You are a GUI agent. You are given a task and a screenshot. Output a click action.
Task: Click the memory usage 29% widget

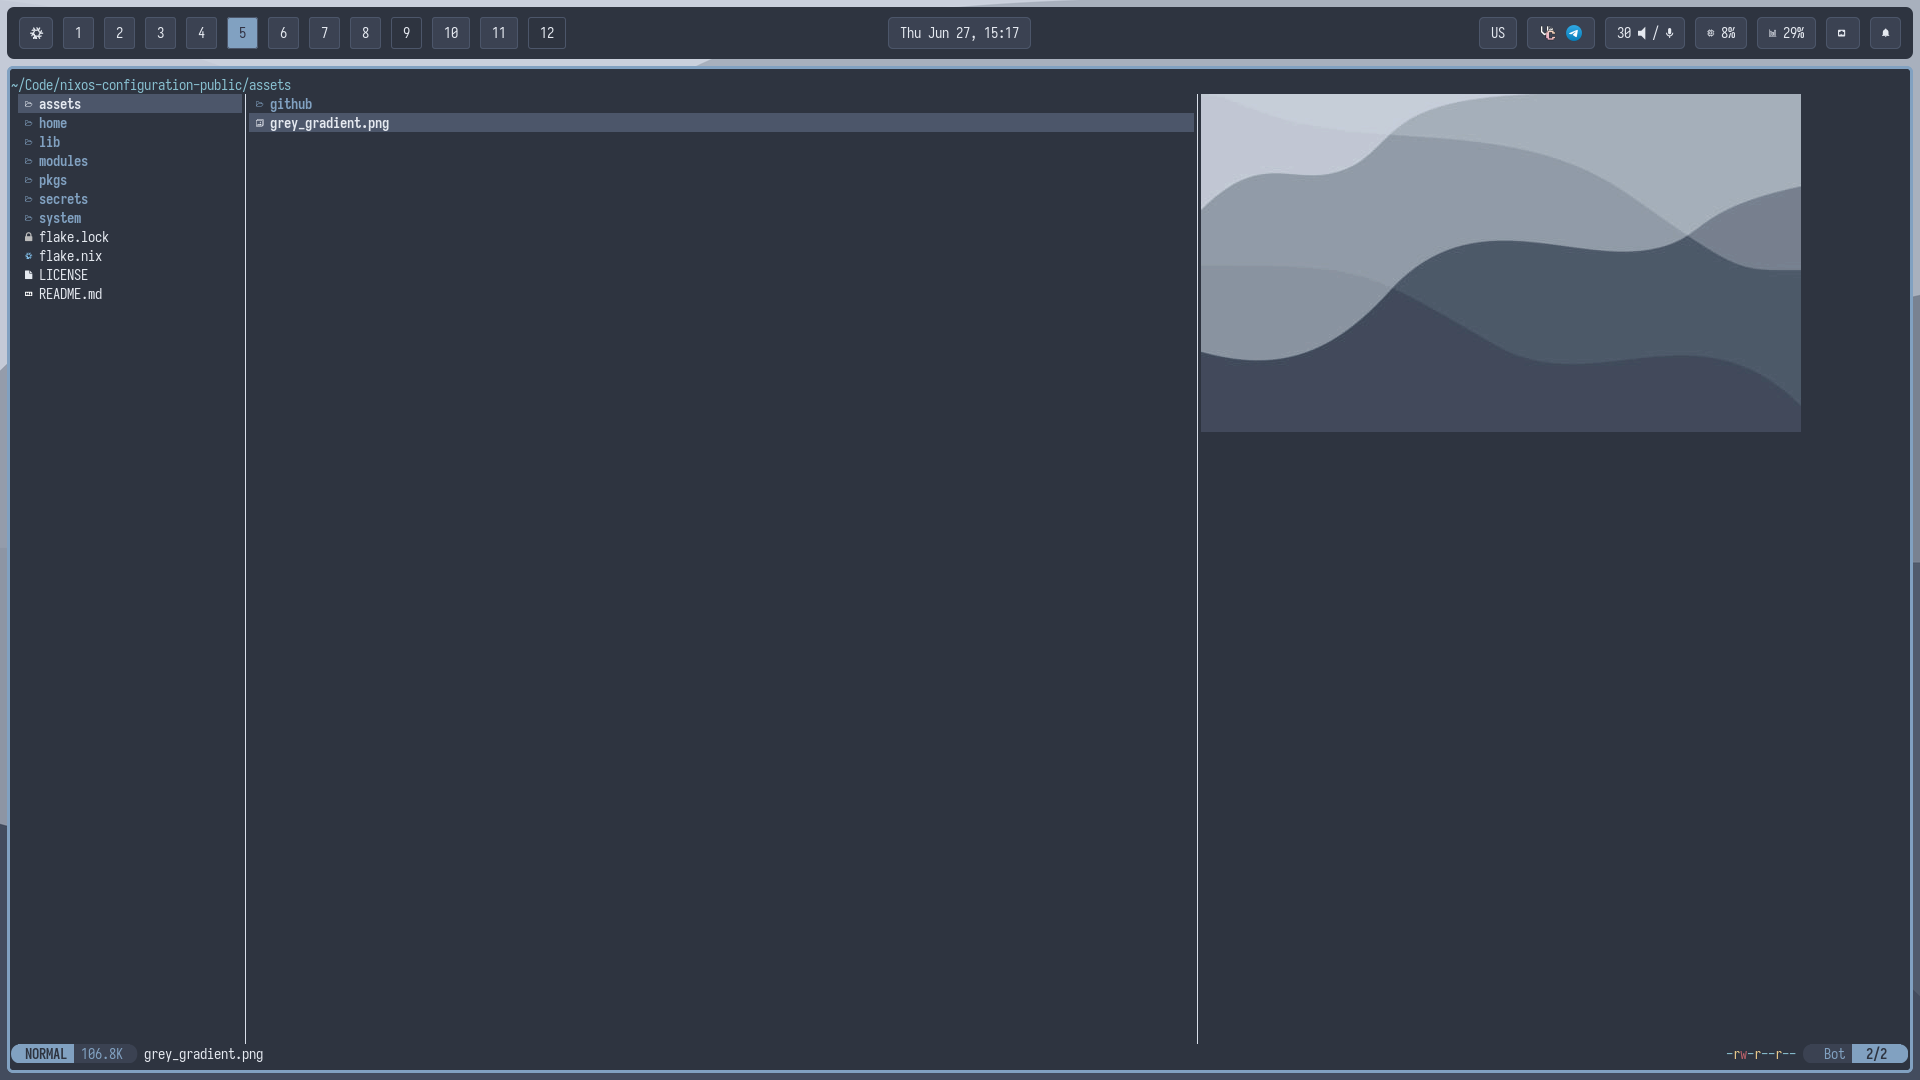1786,33
